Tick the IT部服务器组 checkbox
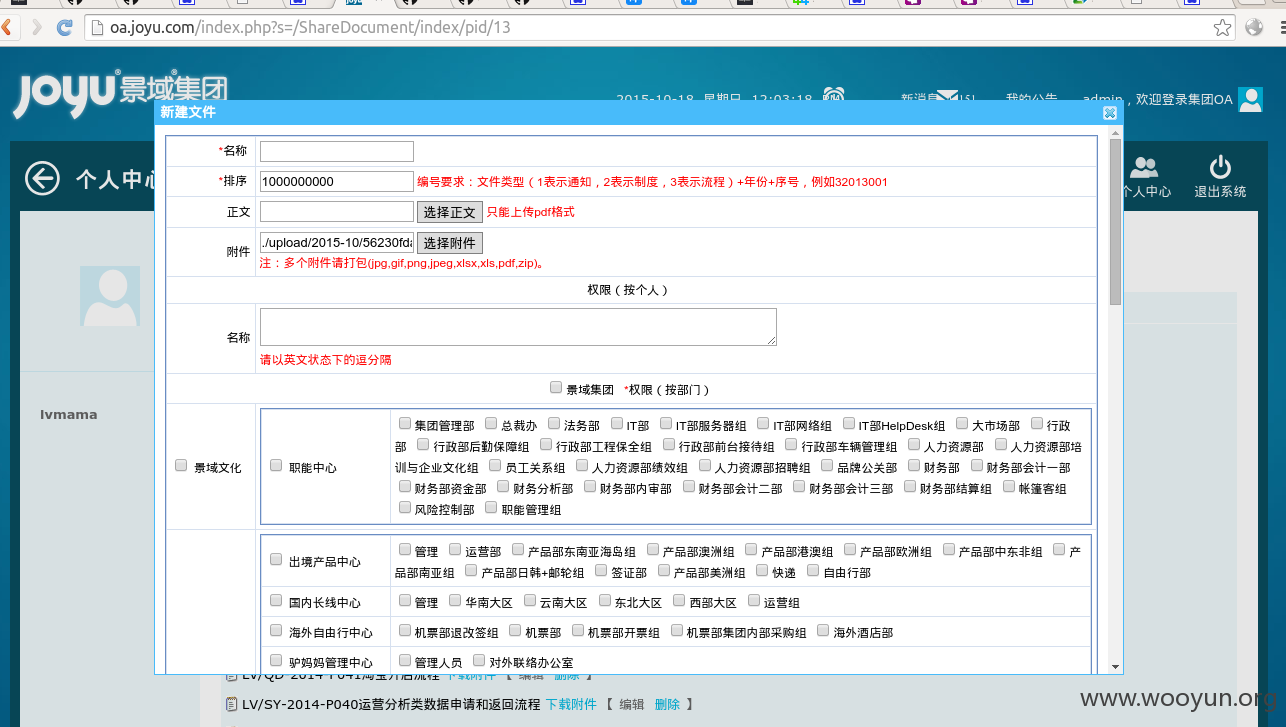The image size is (1286, 727). pyautogui.click(x=665, y=423)
